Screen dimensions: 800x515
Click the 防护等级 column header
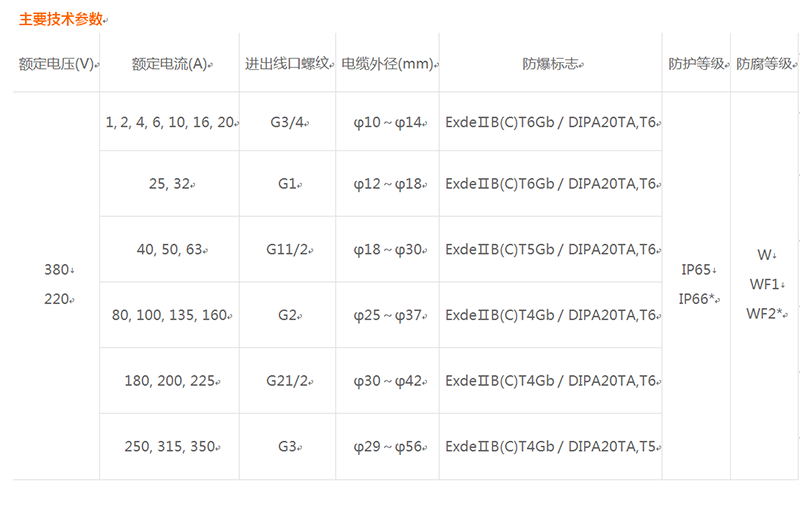[x=696, y=64]
